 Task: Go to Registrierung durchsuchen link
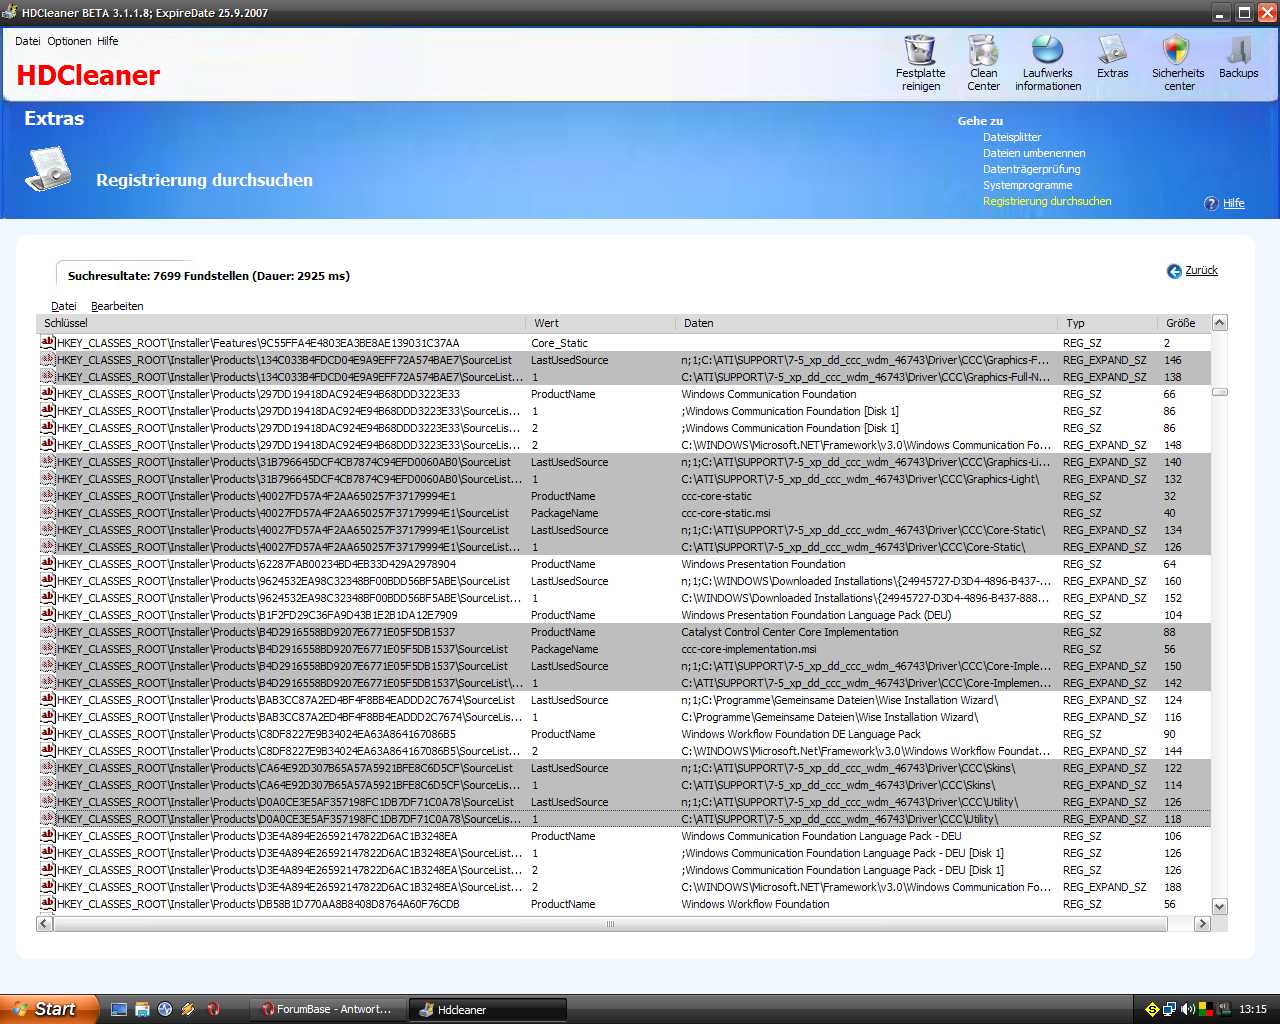[1047, 201]
